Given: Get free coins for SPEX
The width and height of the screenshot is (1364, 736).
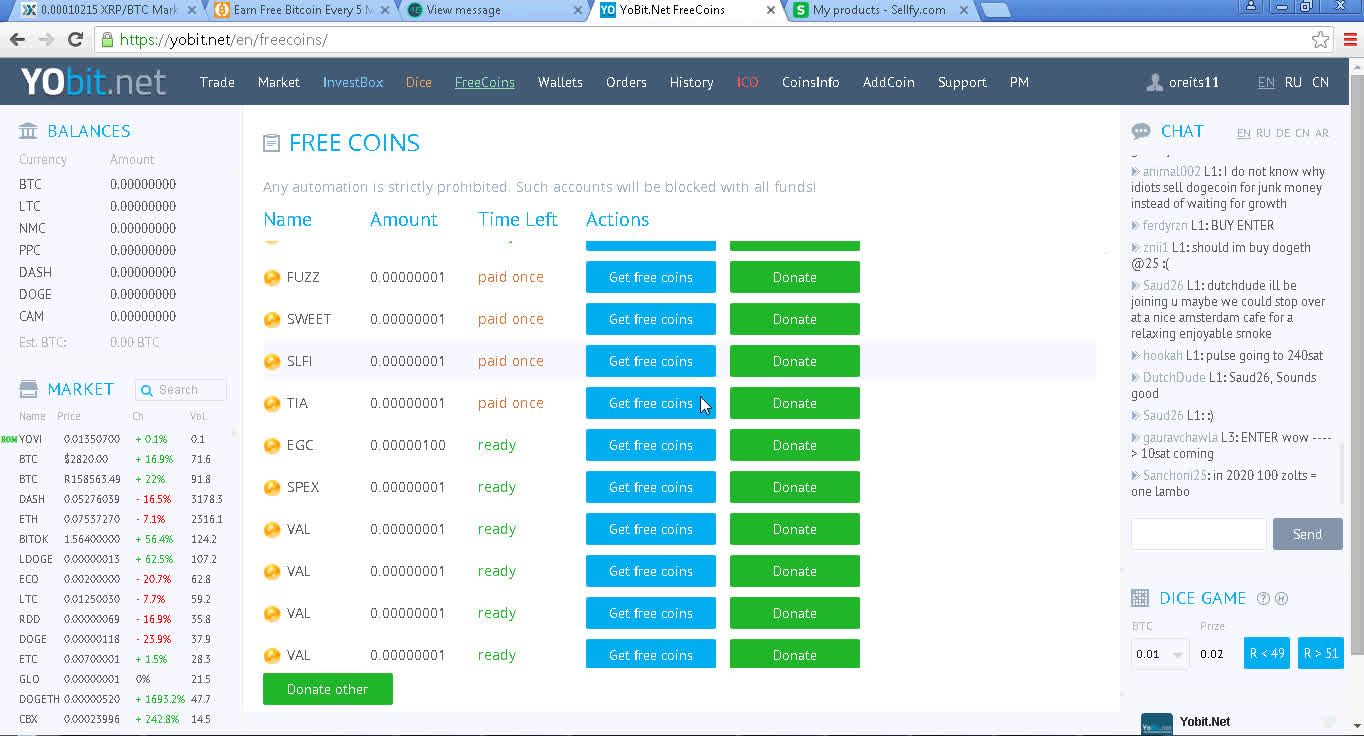Looking at the screenshot, I should click(x=650, y=487).
